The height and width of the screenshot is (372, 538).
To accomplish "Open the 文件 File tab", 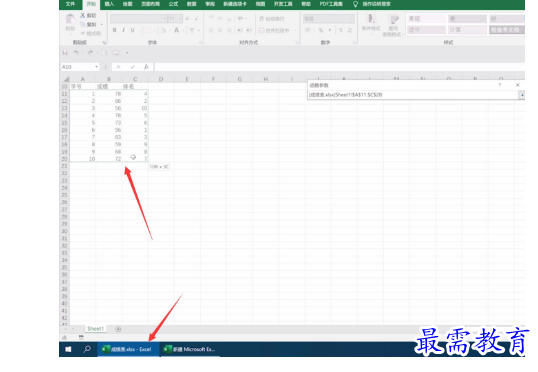I will pos(70,4).
